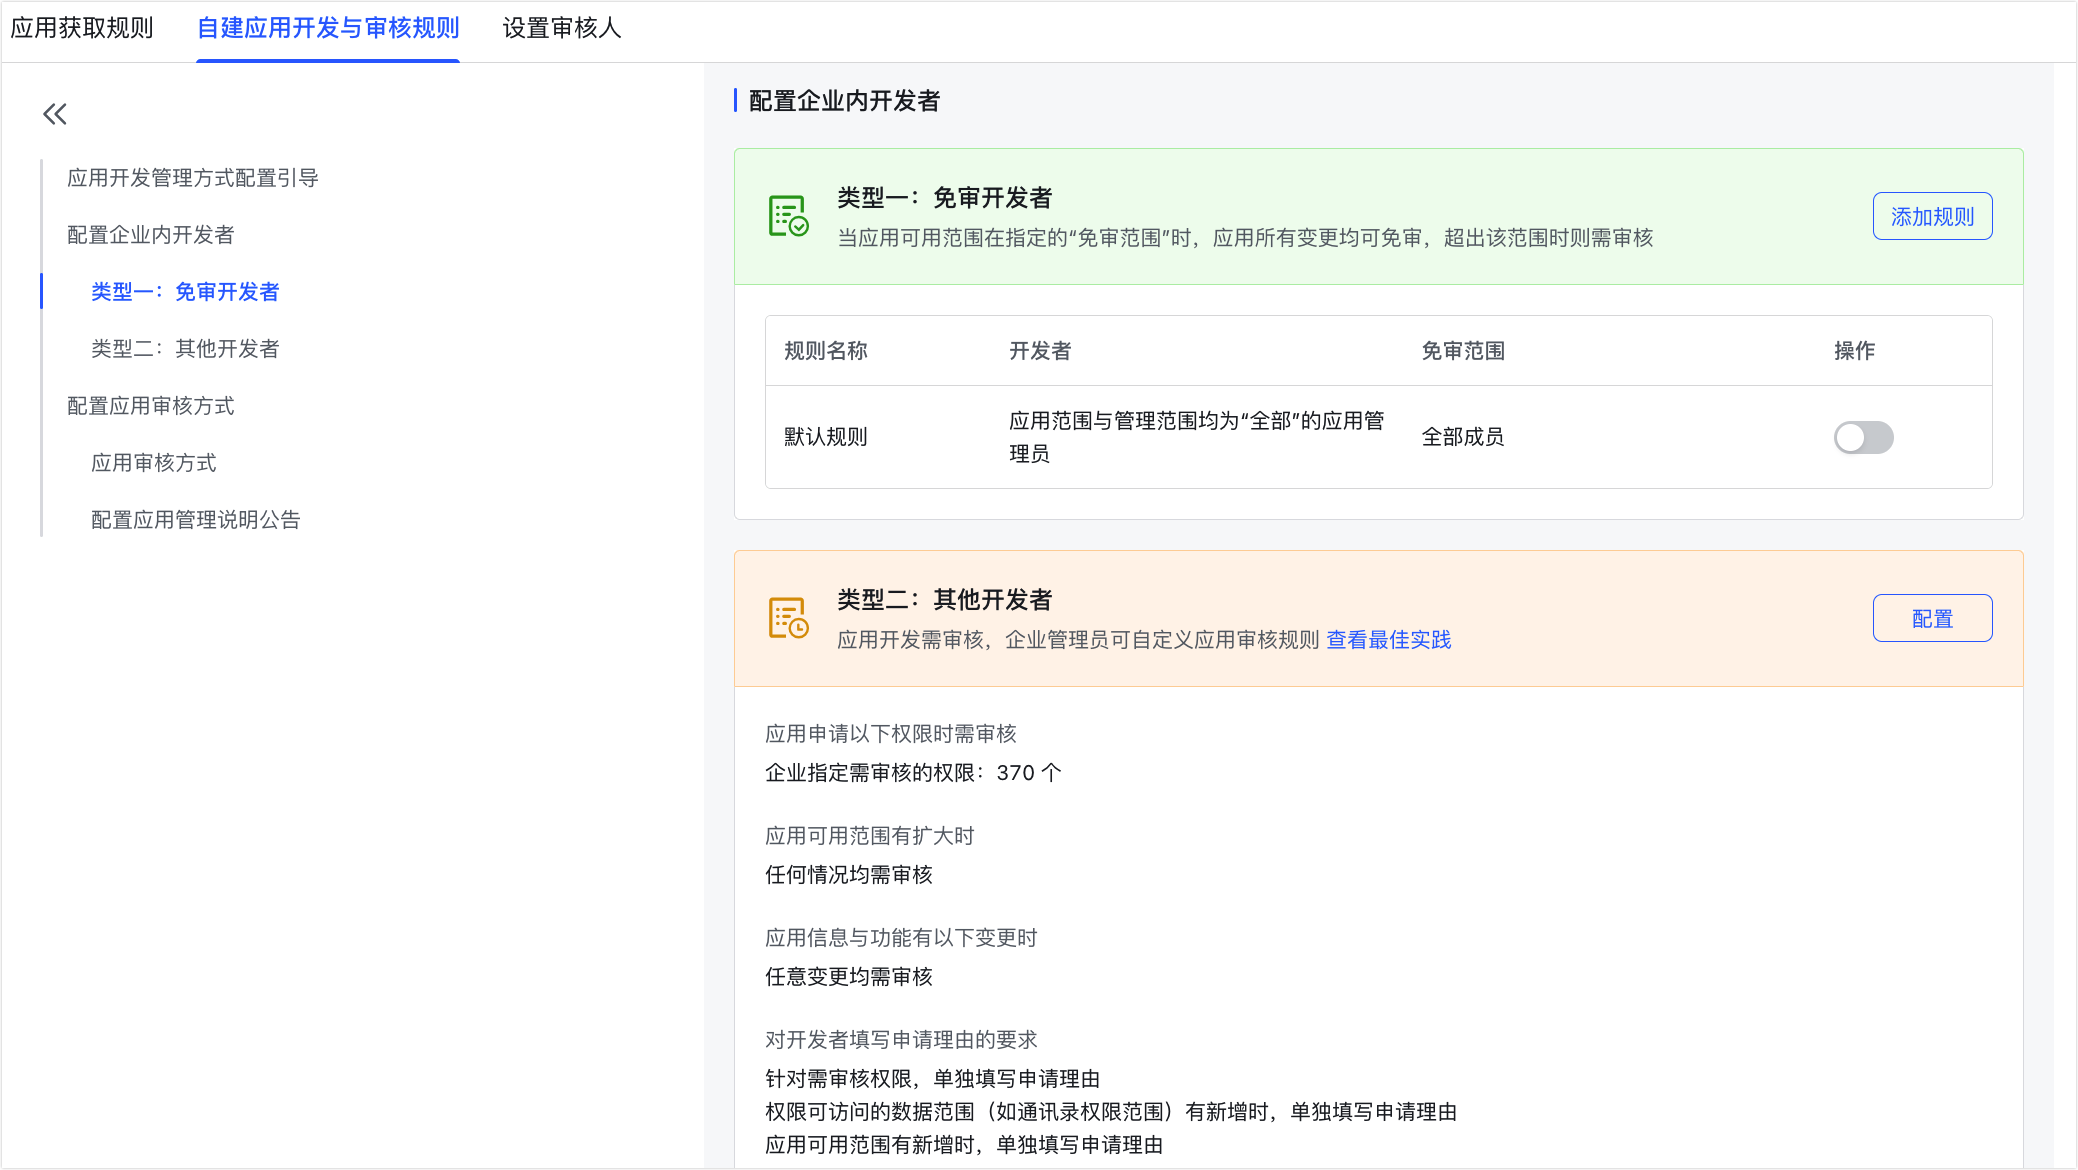Click the 全部成员 cell
2078x1170 pixels.
point(1463,437)
